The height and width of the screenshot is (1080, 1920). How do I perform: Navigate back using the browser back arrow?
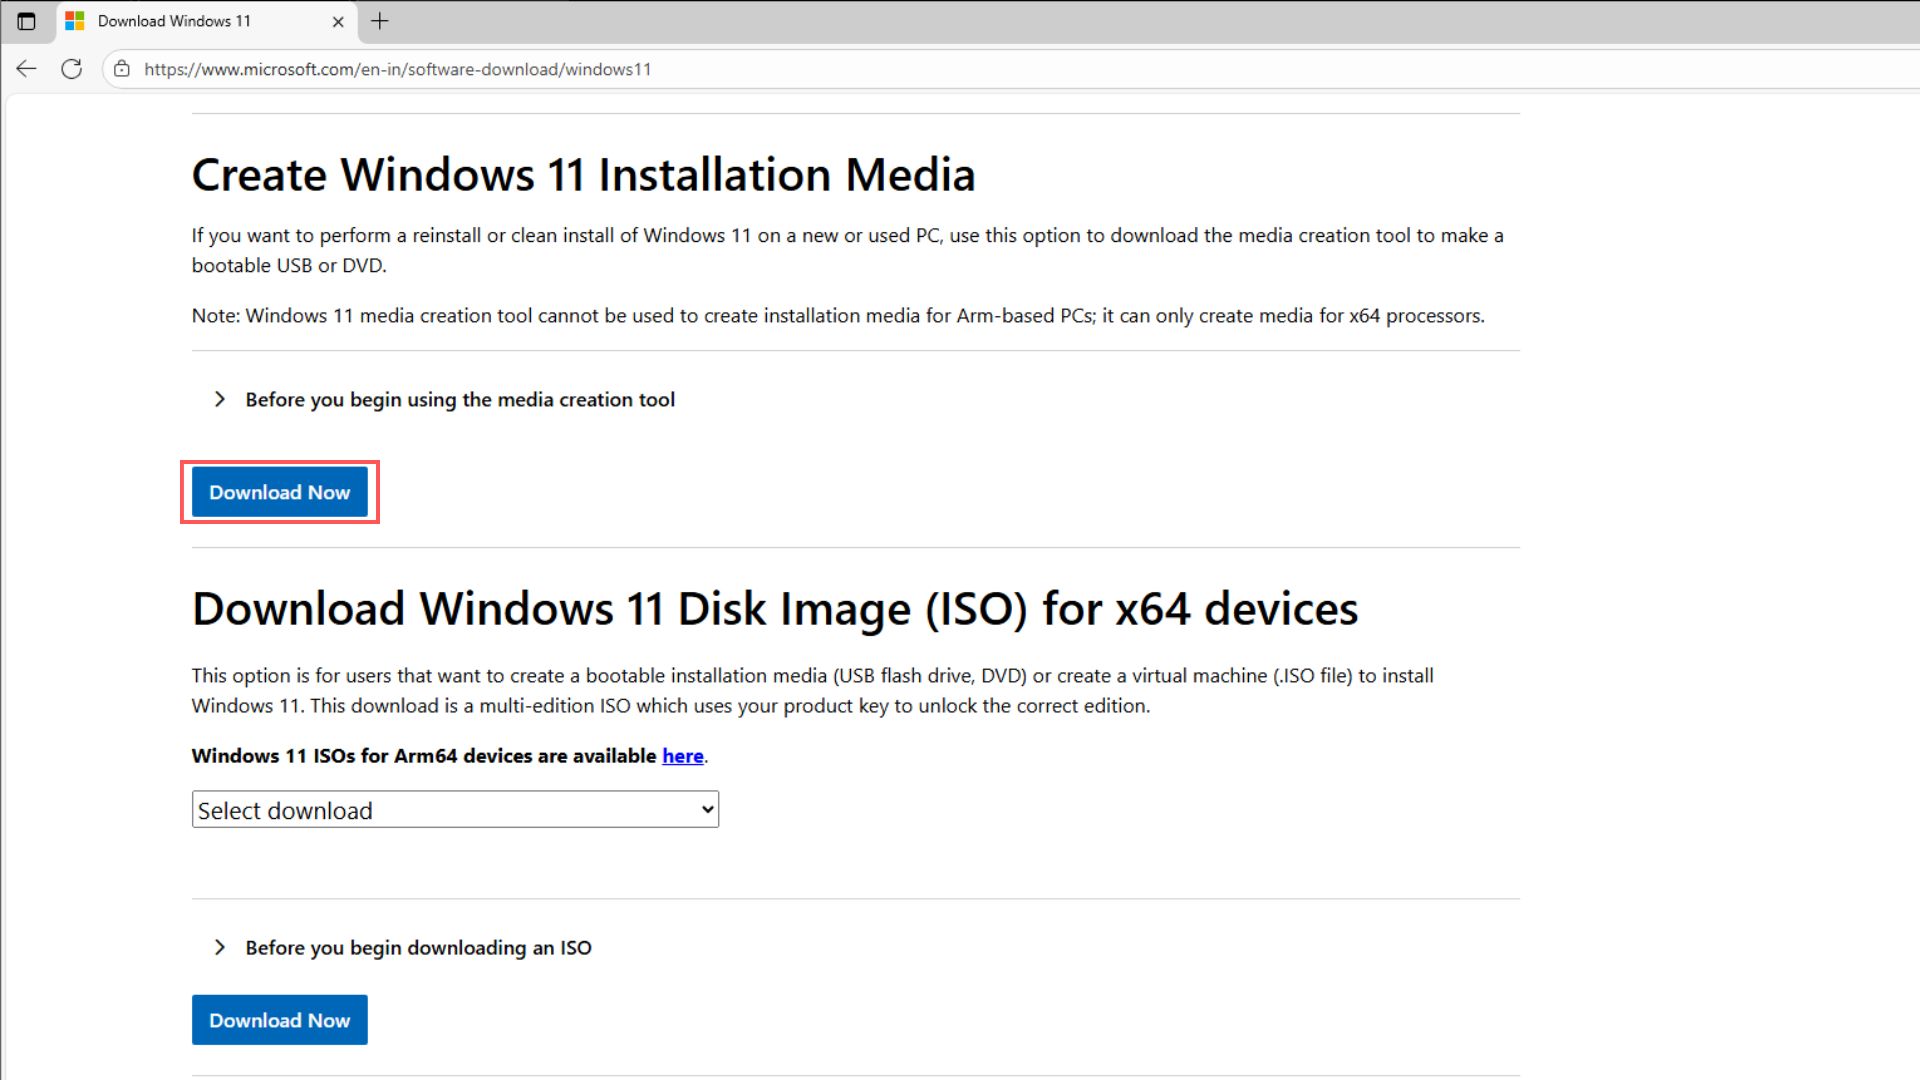pyautogui.click(x=25, y=68)
